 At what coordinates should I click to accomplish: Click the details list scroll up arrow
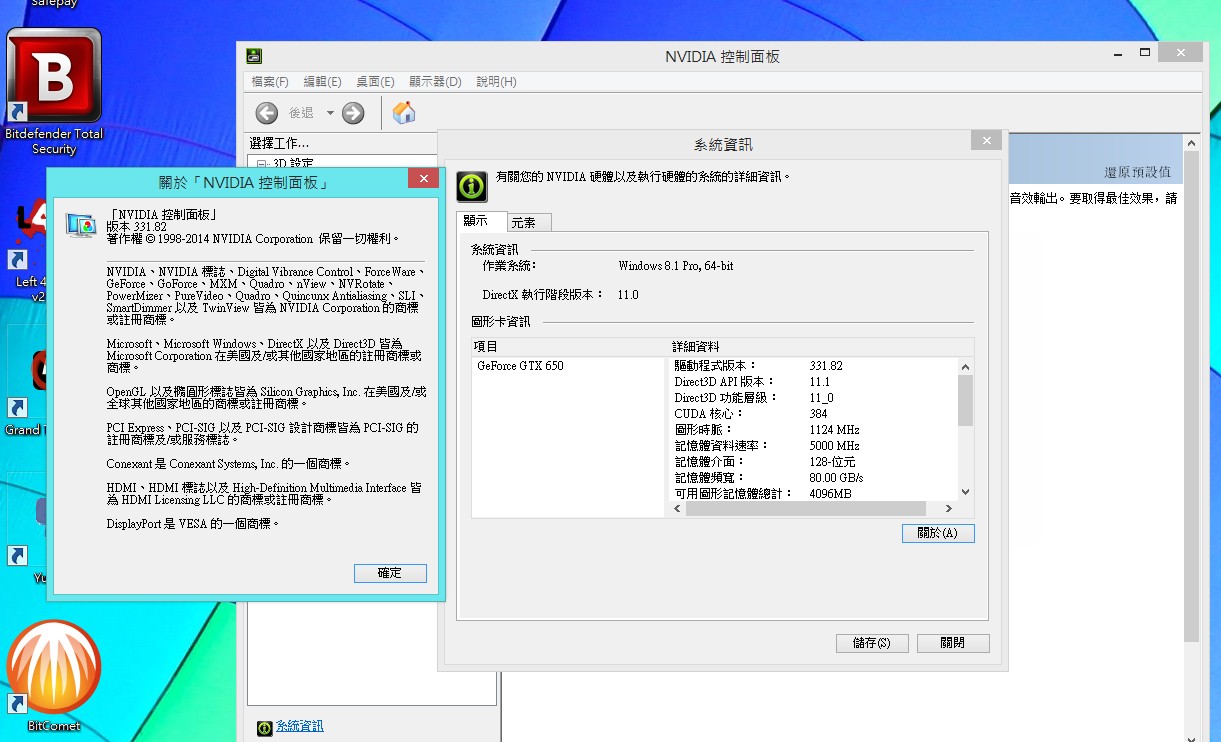[x=965, y=366]
